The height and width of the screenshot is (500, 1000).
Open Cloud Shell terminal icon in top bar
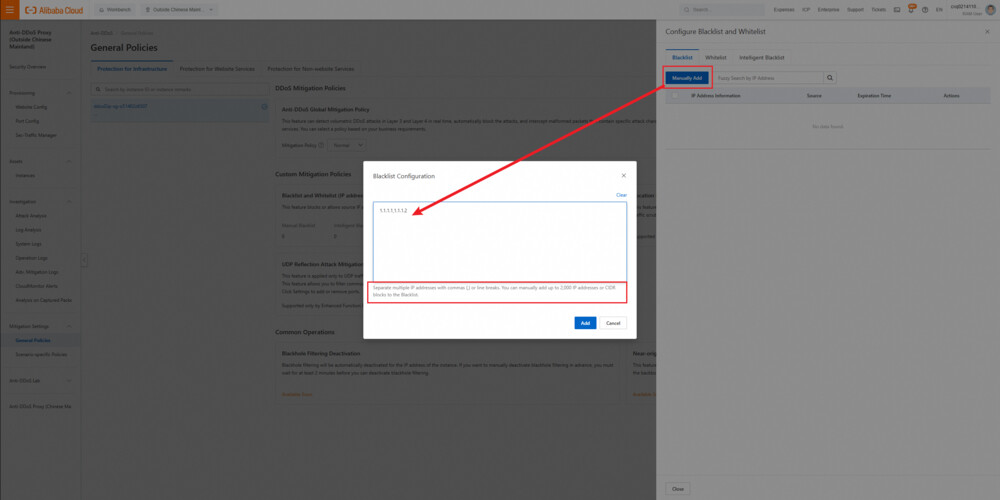pyautogui.click(x=897, y=10)
